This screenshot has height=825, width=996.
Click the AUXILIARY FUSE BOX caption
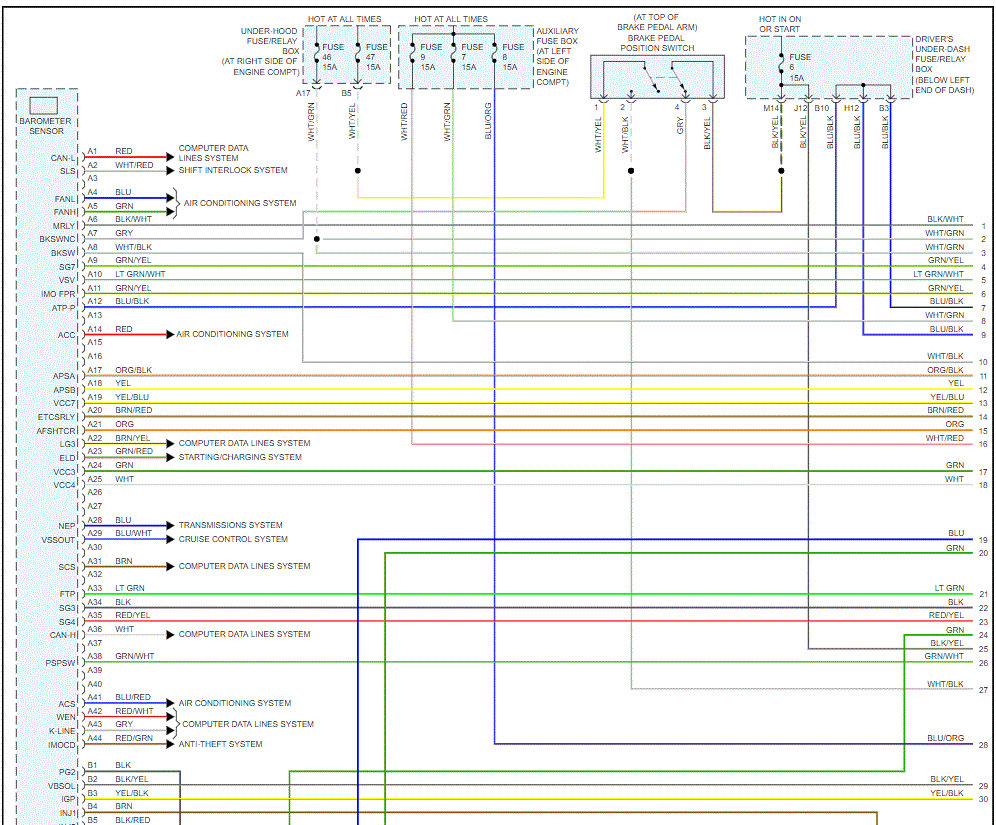557,57
